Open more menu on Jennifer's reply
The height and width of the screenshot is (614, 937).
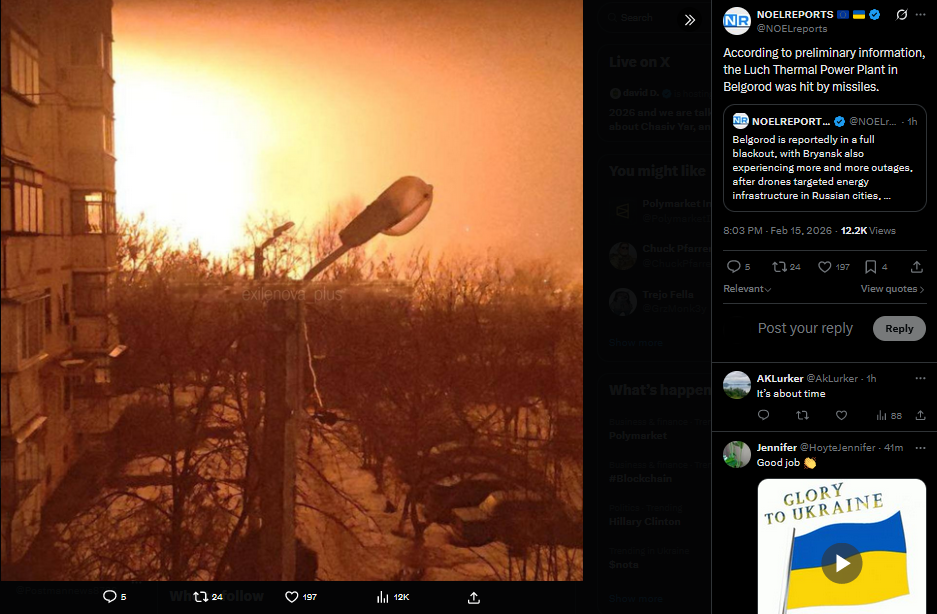click(920, 447)
